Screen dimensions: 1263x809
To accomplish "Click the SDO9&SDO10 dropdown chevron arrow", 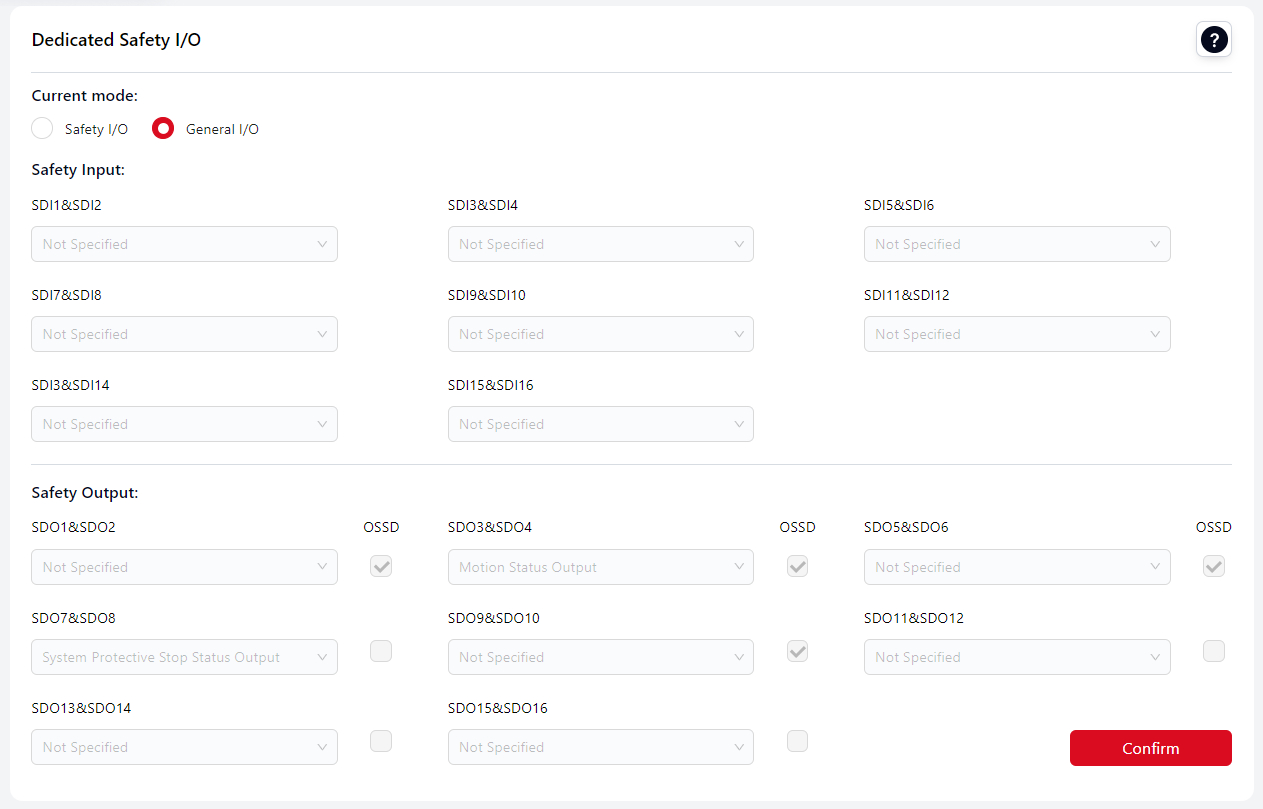I will (x=738, y=657).
